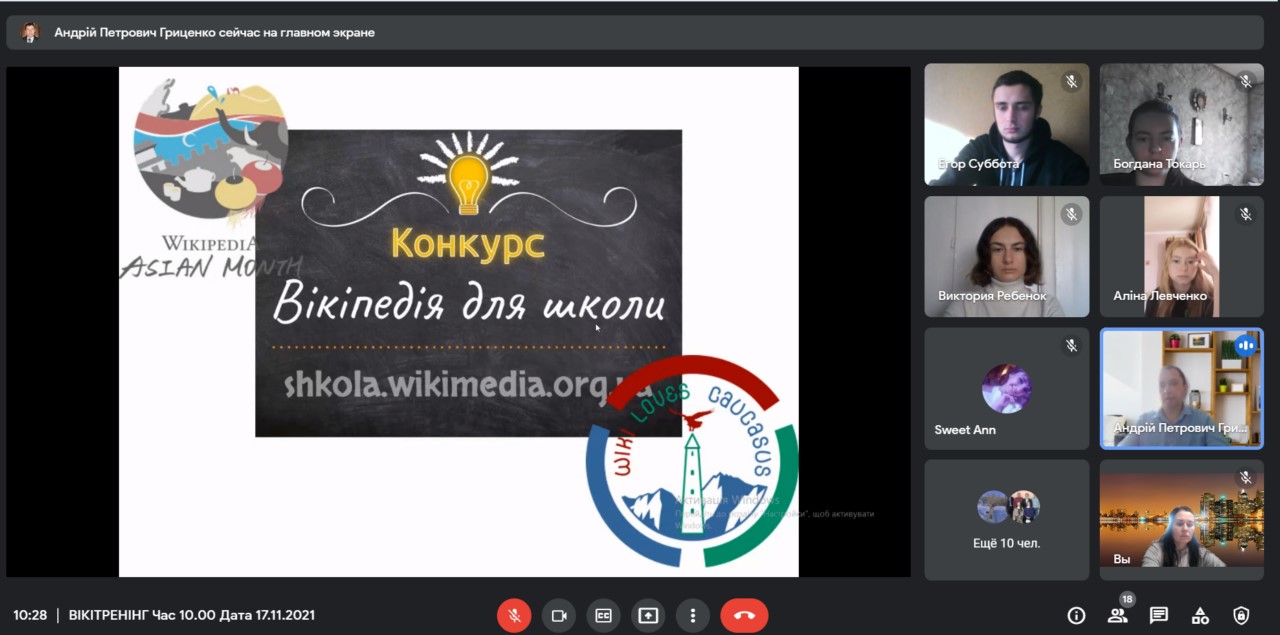Click the grouped avatars in Ещё 10 tile

[x=1007, y=507]
